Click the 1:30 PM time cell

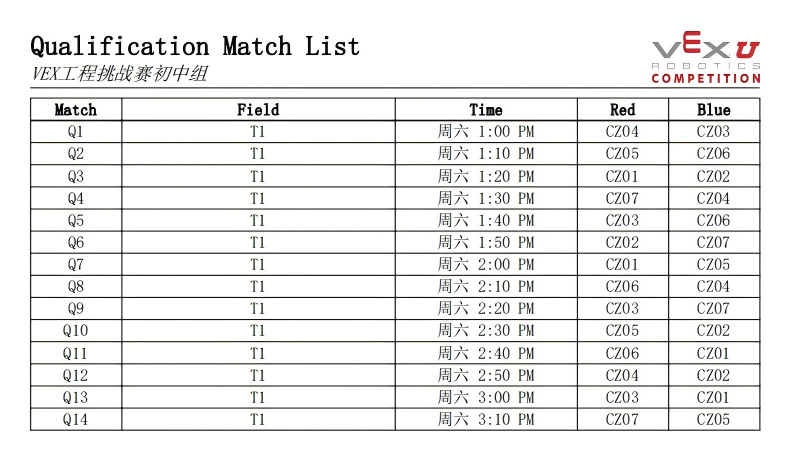(x=486, y=198)
